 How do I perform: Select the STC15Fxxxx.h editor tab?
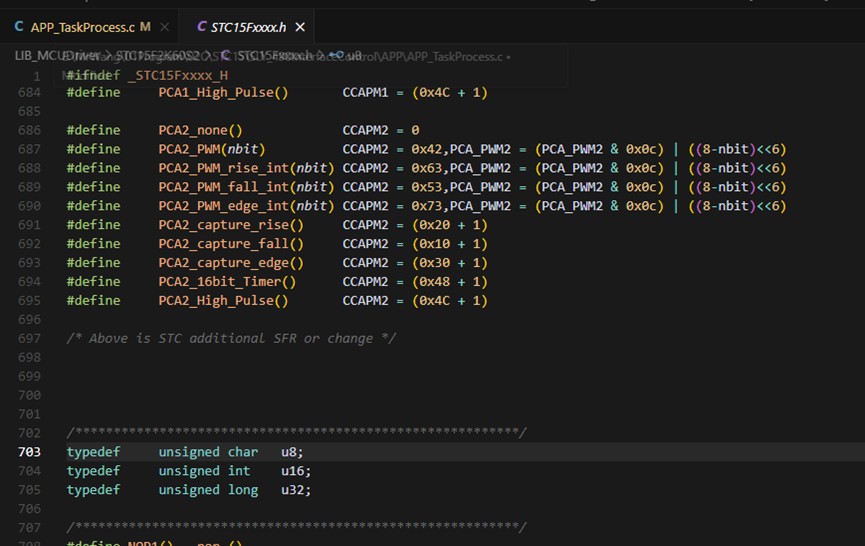point(248,27)
